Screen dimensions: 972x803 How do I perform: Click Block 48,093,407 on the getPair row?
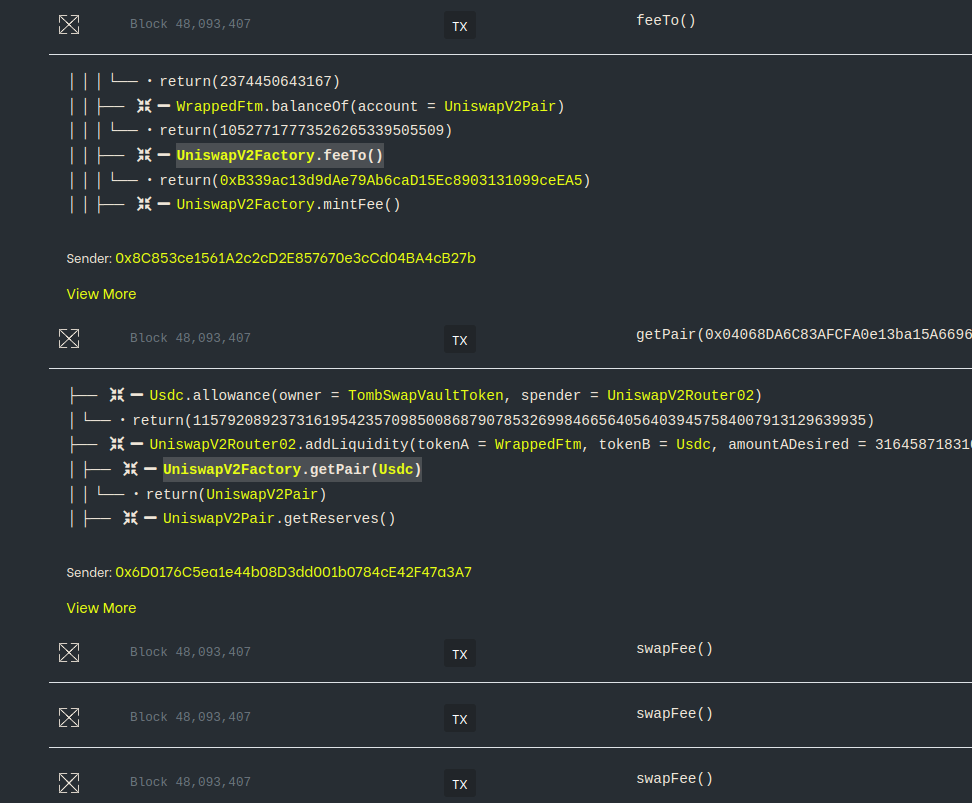(190, 337)
